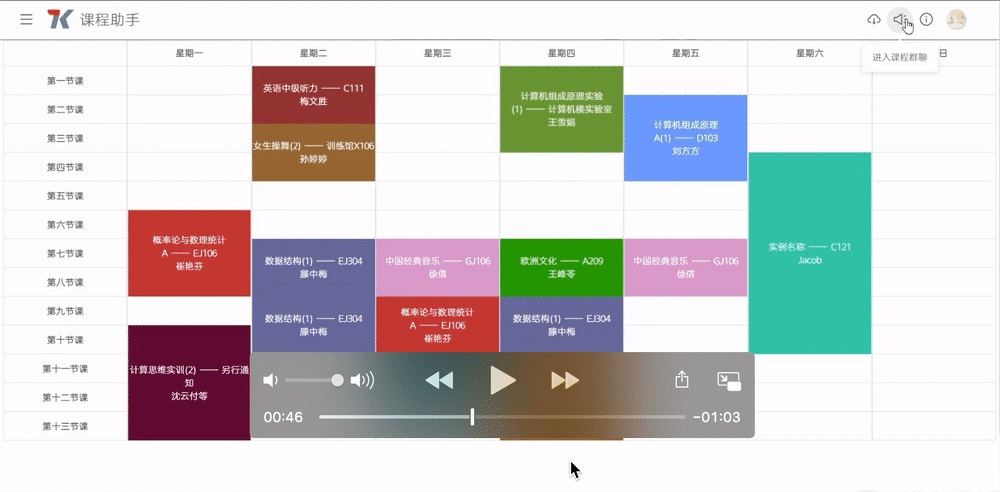Select the 实例名称 C121 Jacob course
Screen dimensions: 1000x492
[x=809, y=253]
